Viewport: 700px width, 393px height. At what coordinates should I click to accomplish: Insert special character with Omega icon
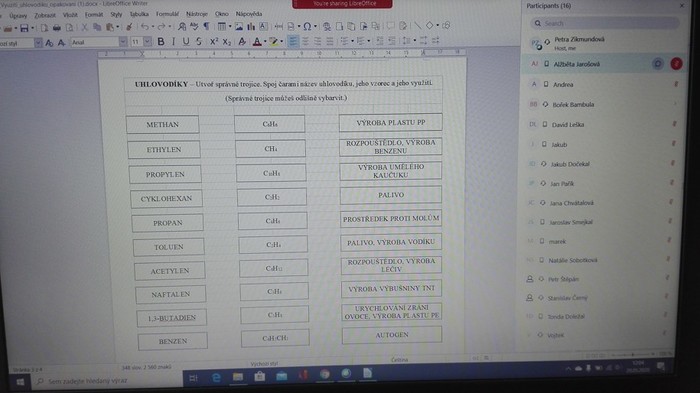[307, 26]
